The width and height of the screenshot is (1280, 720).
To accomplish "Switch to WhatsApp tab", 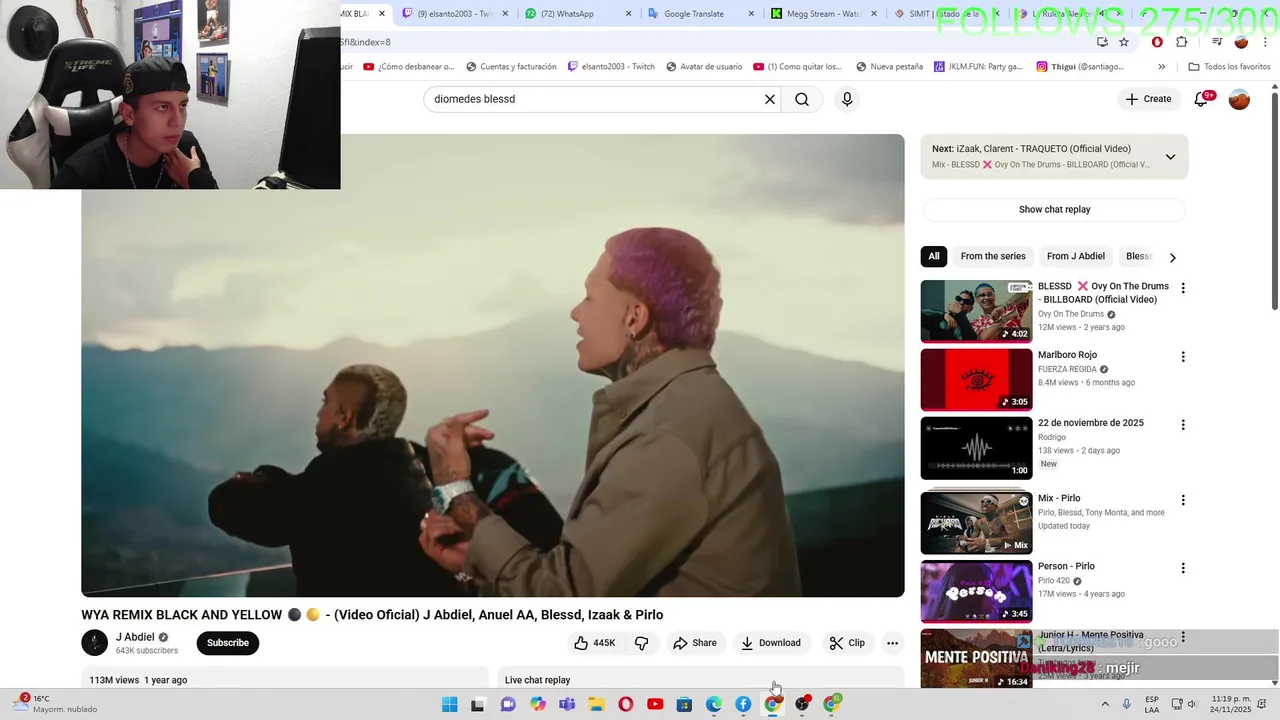I will [x=578, y=14].
